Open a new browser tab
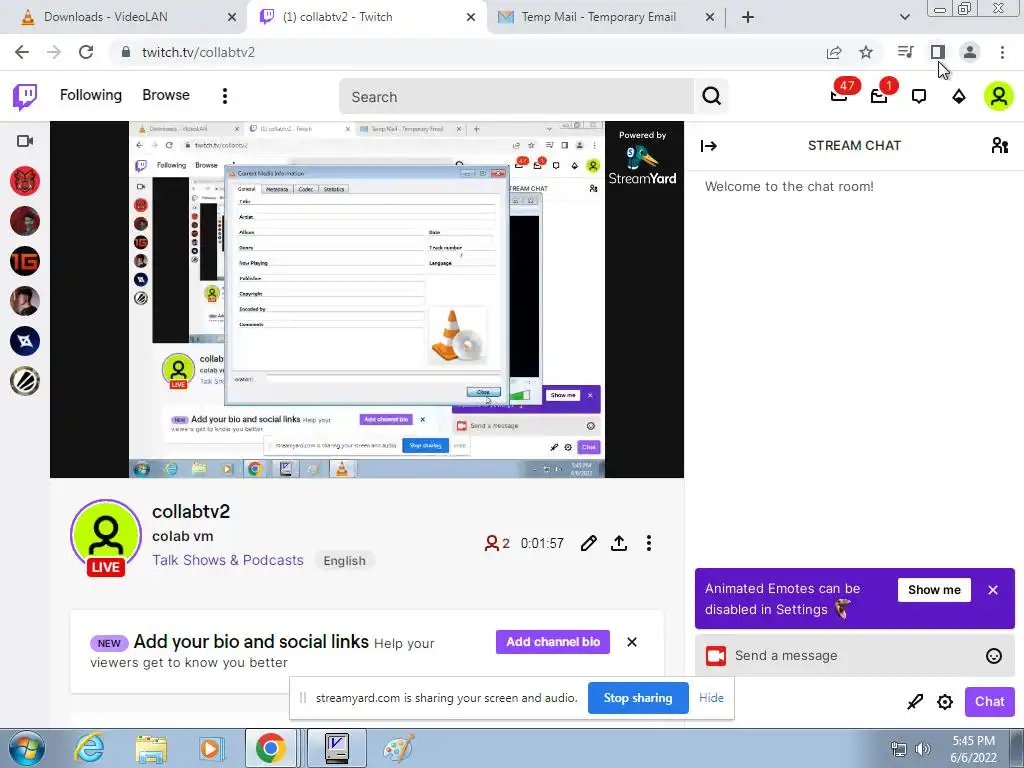This screenshot has width=1024, height=768. click(x=748, y=17)
